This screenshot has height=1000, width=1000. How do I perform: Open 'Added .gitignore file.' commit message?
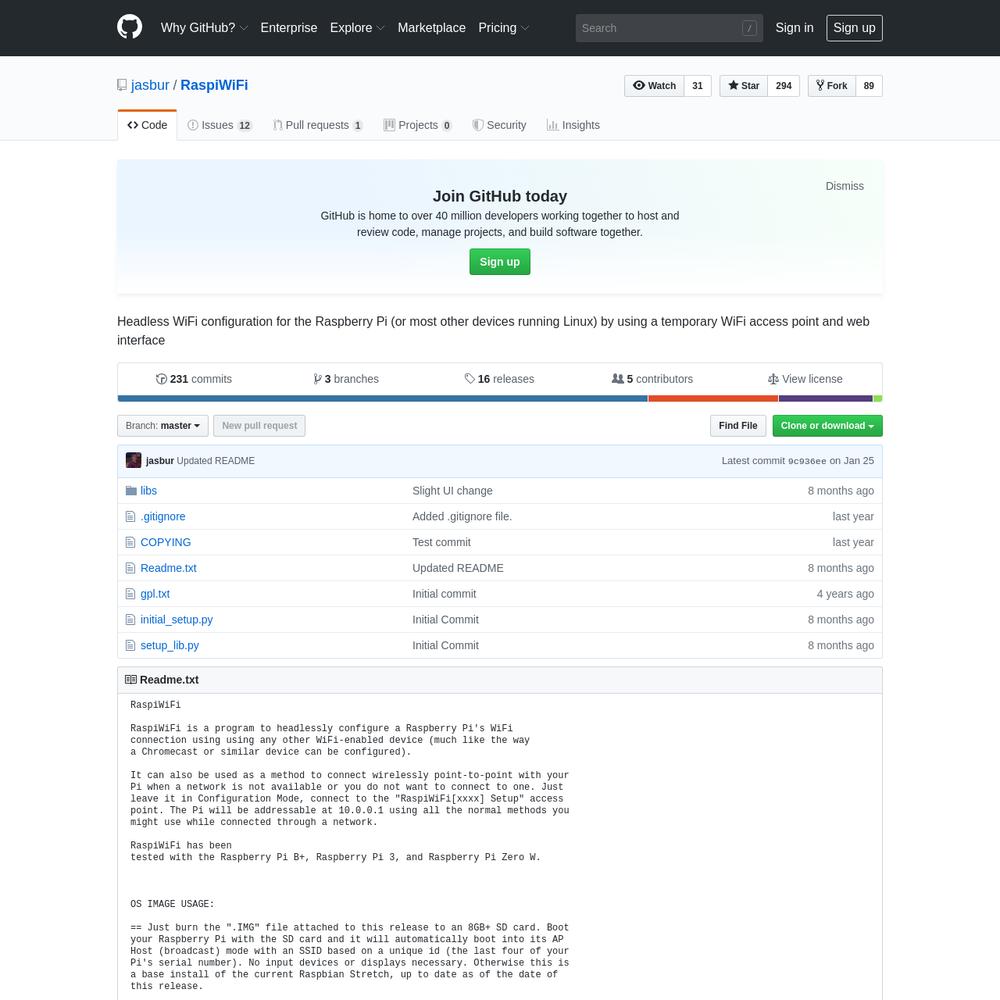click(x=462, y=517)
